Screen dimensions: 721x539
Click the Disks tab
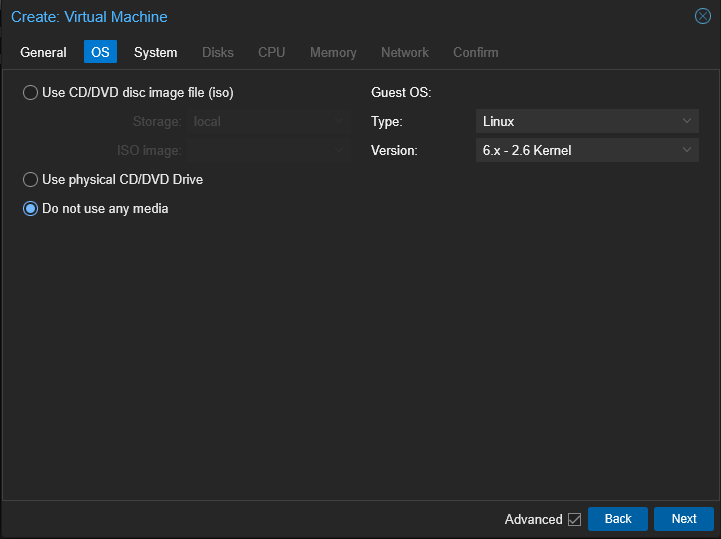pyautogui.click(x=218, y=52)
